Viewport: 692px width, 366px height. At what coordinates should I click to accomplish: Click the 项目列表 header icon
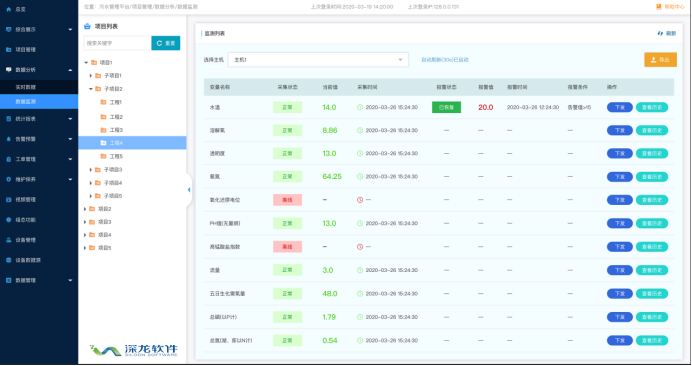pos(87,26)
